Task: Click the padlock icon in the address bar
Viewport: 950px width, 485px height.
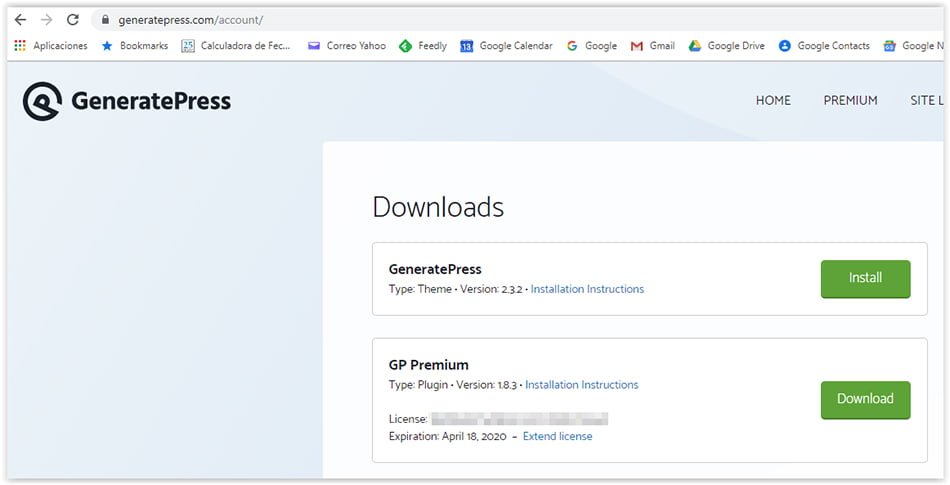Action: (x=105, y=20)
